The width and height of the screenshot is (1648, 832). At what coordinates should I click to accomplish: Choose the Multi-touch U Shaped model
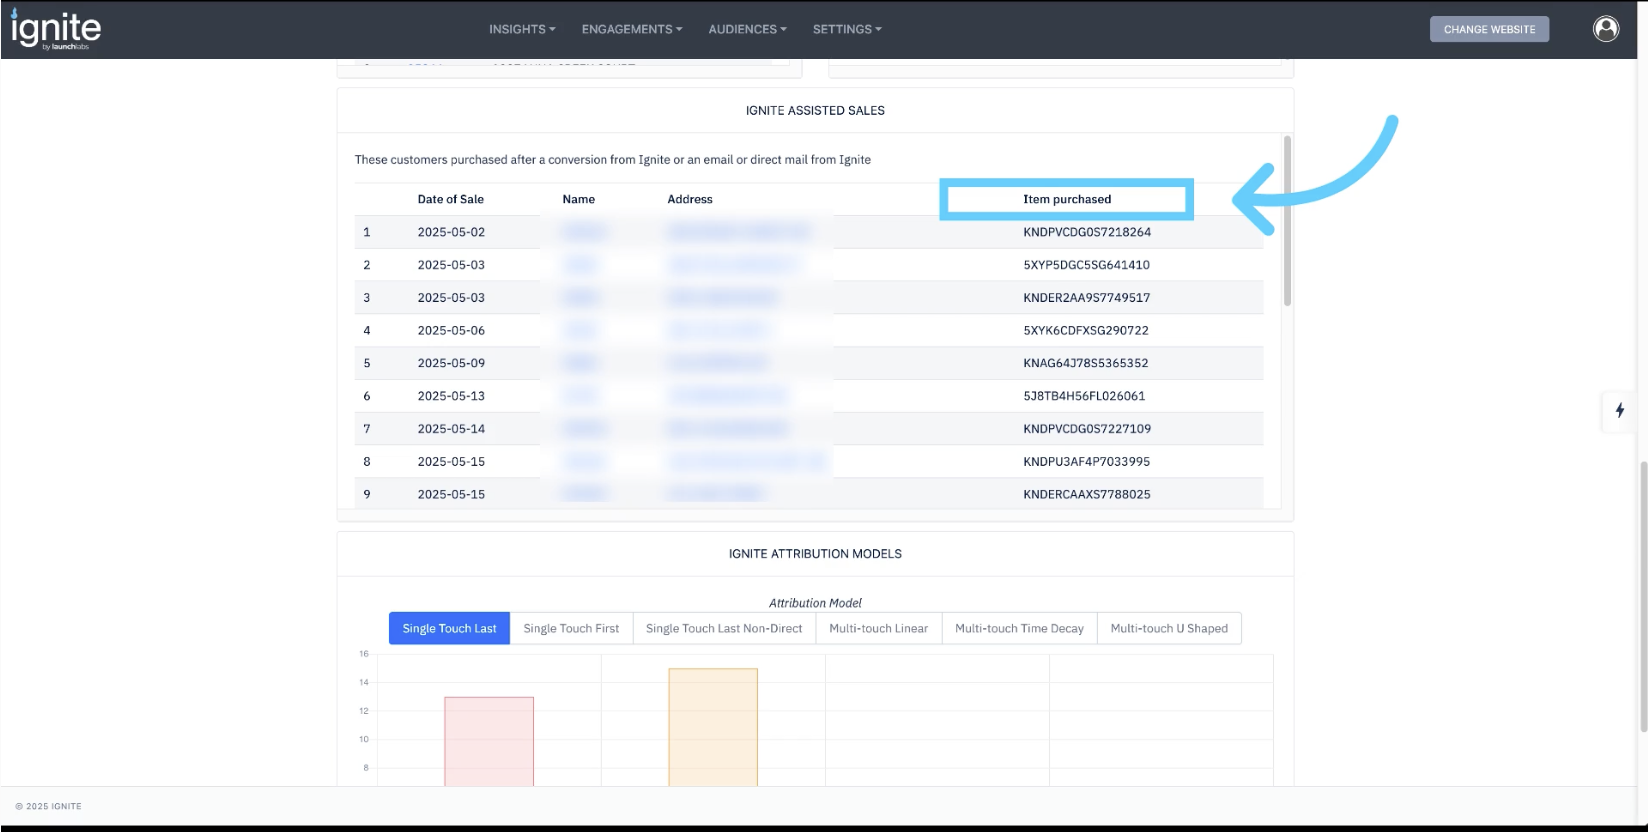[x=1169, y=628]
